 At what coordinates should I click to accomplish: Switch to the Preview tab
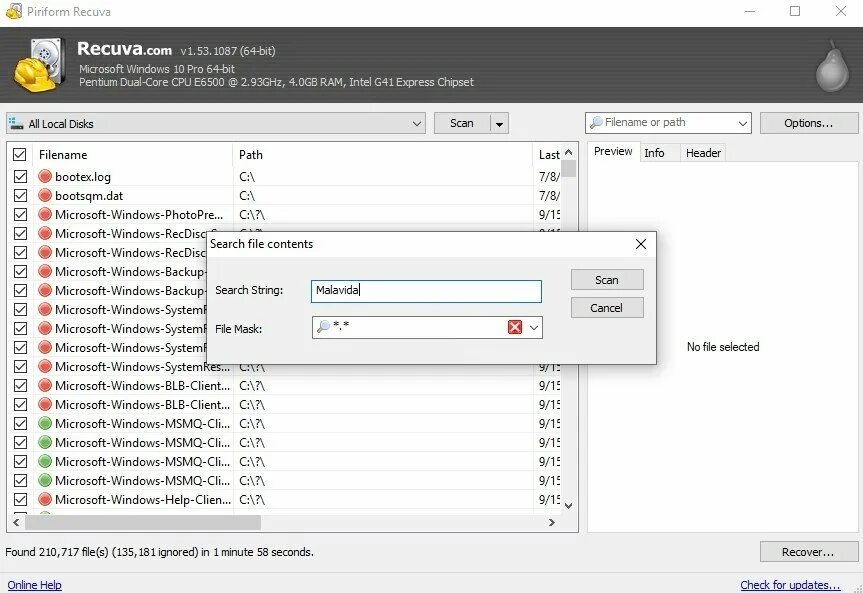(x=613, y=151)
